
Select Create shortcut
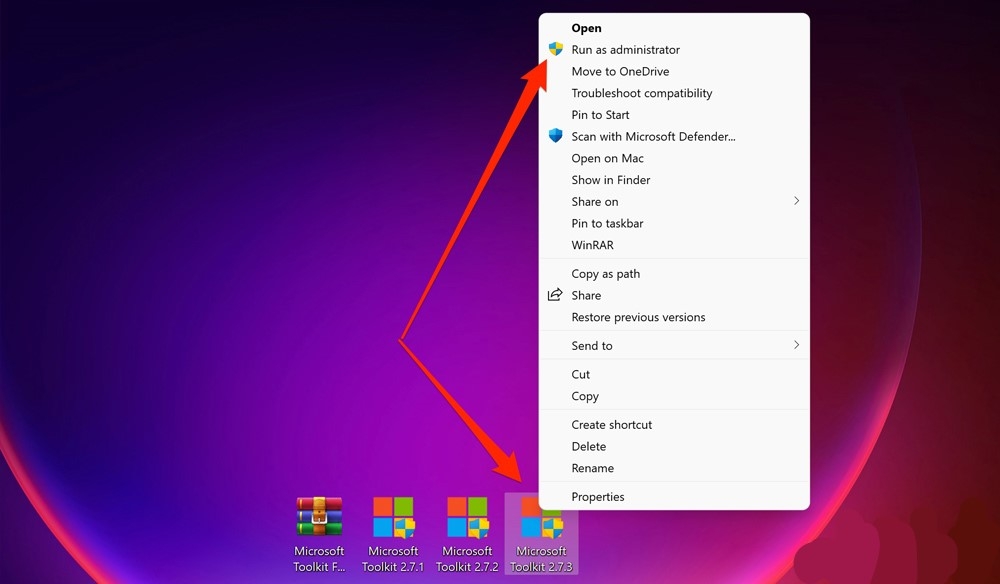674,425
